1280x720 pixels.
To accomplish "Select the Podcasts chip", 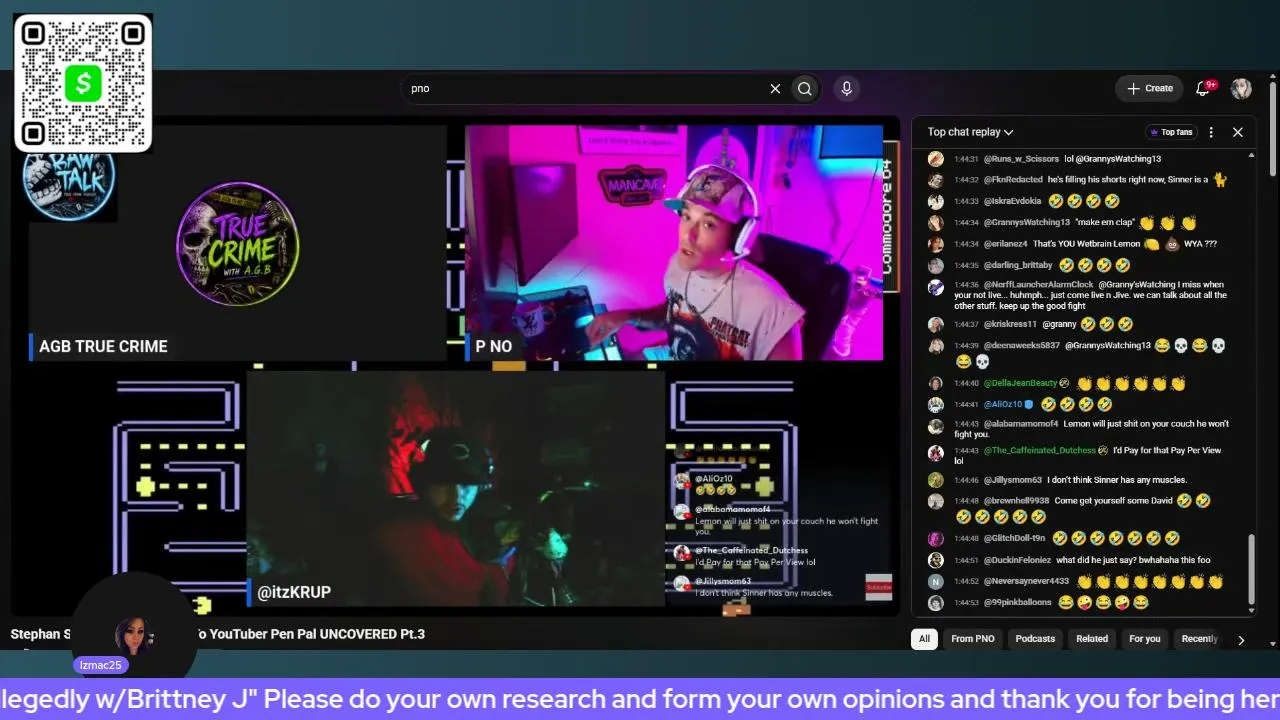I will point(1035,638).
